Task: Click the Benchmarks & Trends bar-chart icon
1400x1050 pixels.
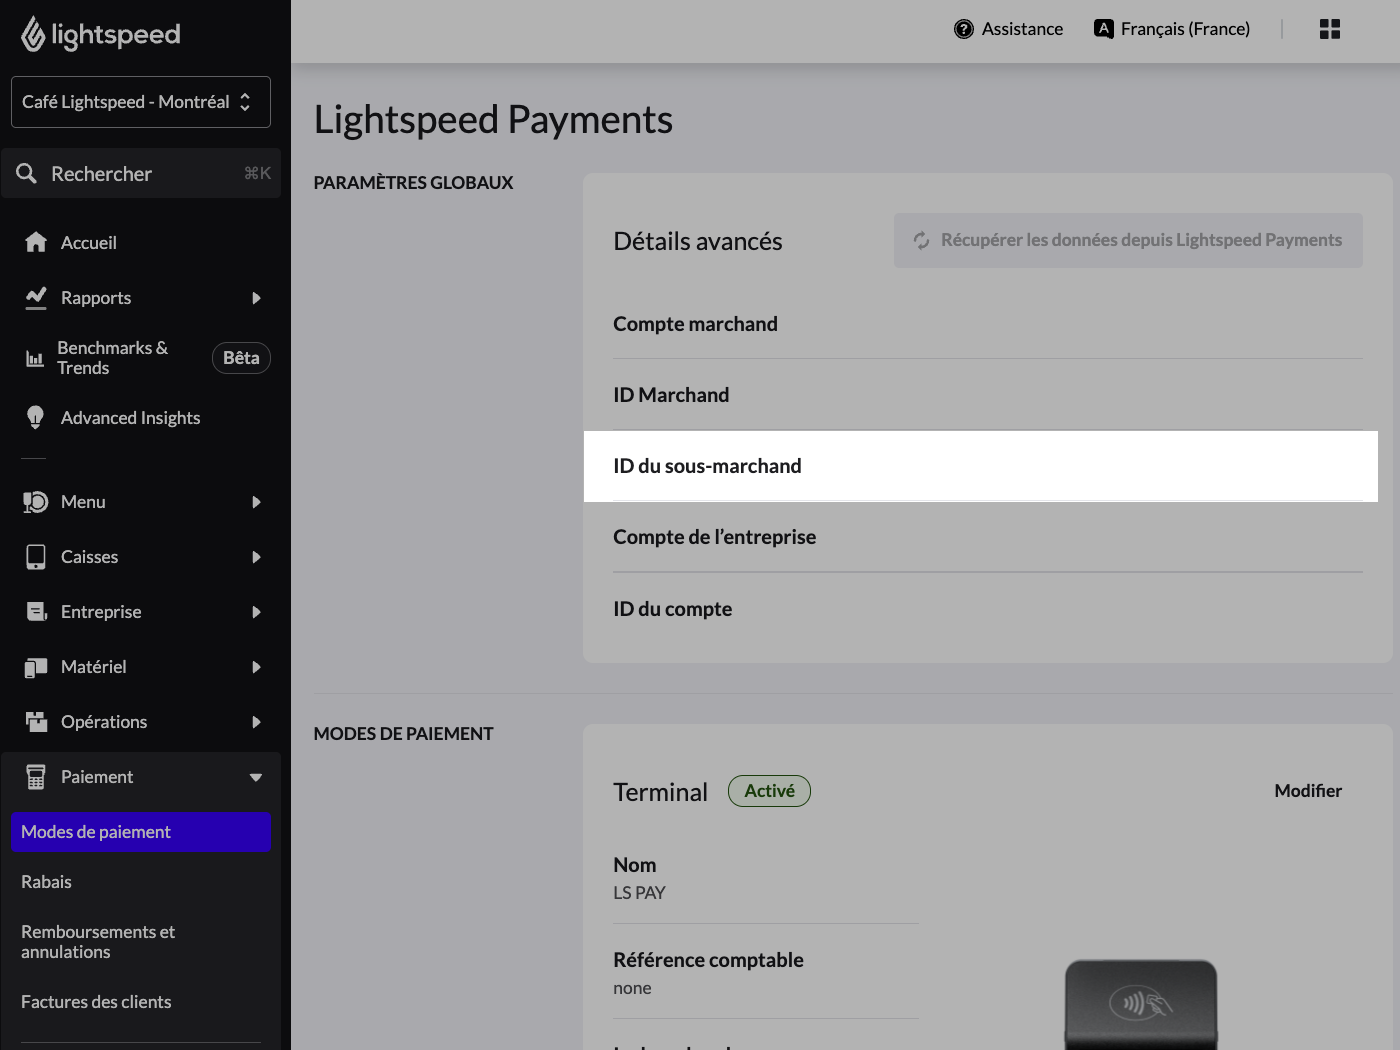Action: 35,357
